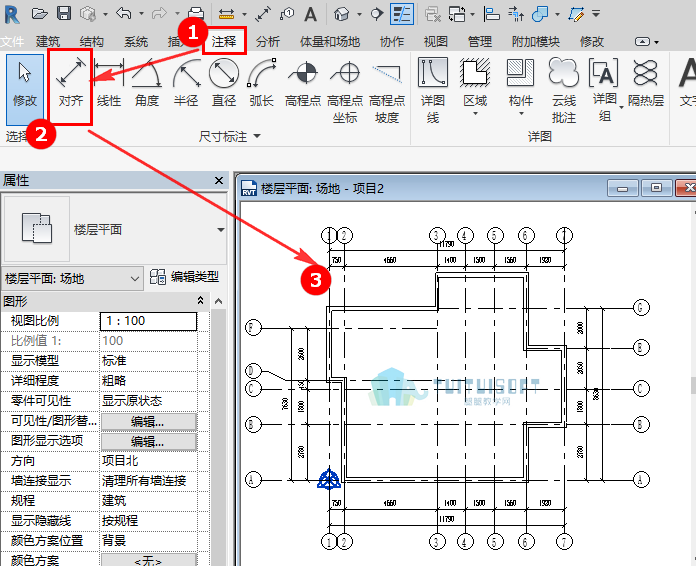This screenshot has height=566, width=696.
Task: Click the Redo arrow icon
Action: click(x=159, y=14)
